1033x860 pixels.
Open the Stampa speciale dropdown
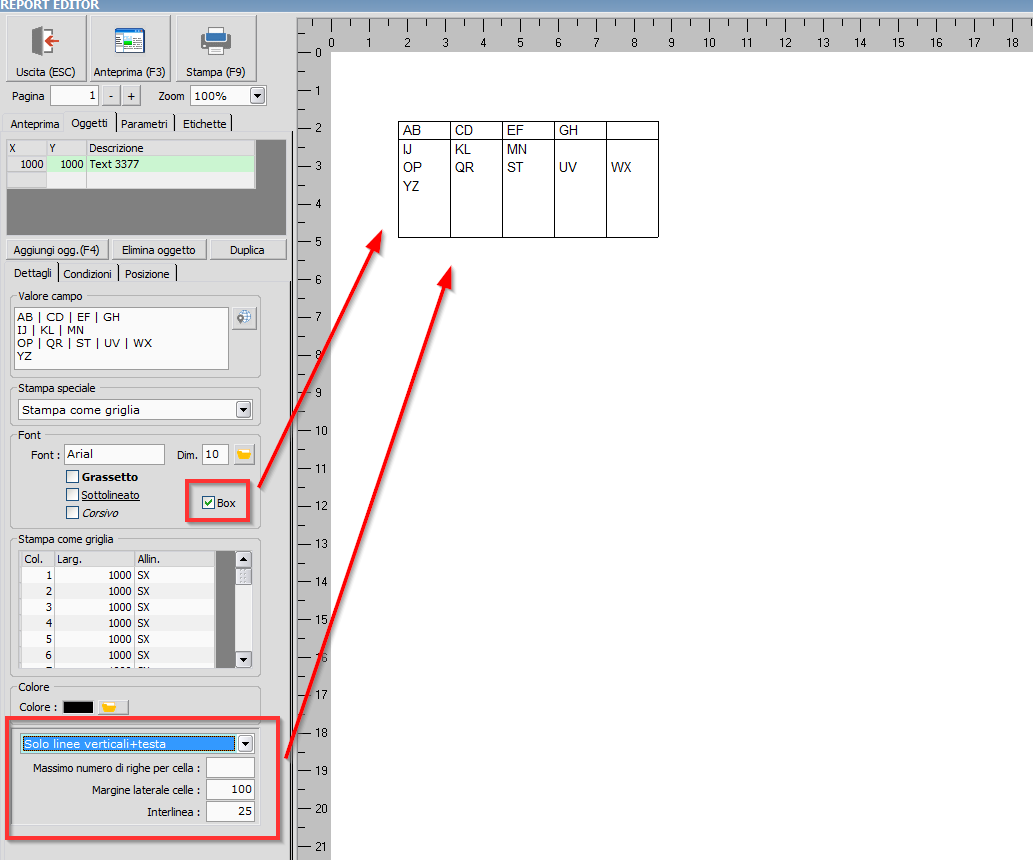[243, 410]
